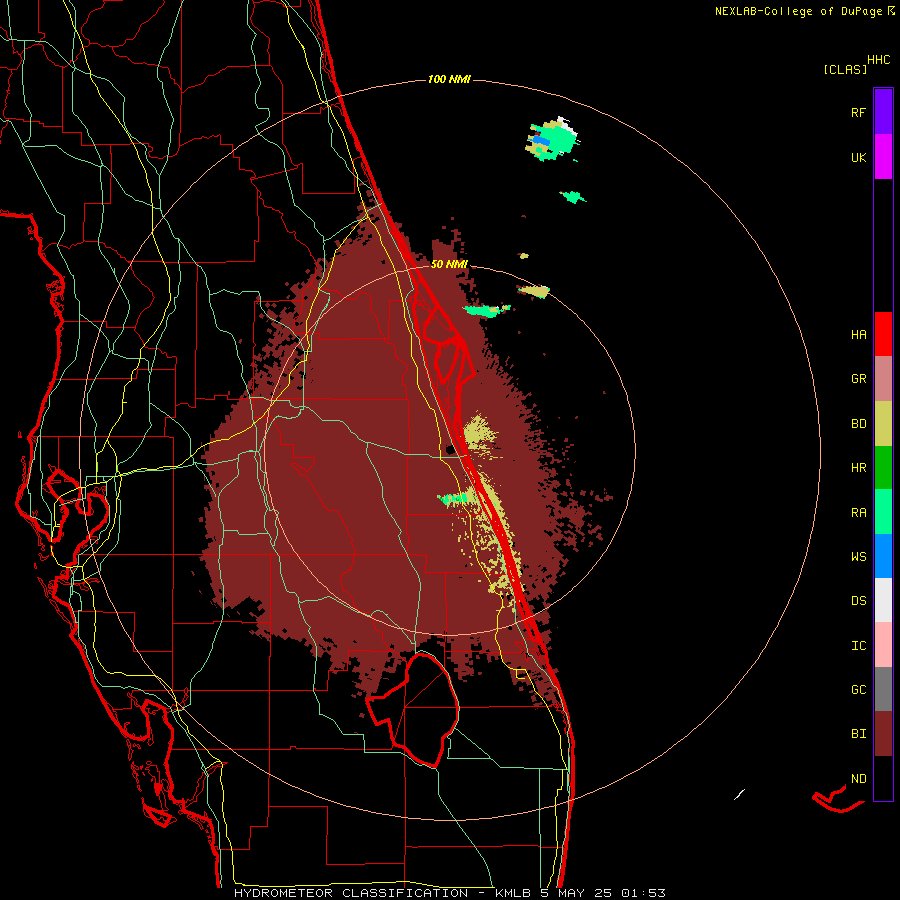900x900 pixels.
Task: Click the RA legend label
Action: point(858,512)
